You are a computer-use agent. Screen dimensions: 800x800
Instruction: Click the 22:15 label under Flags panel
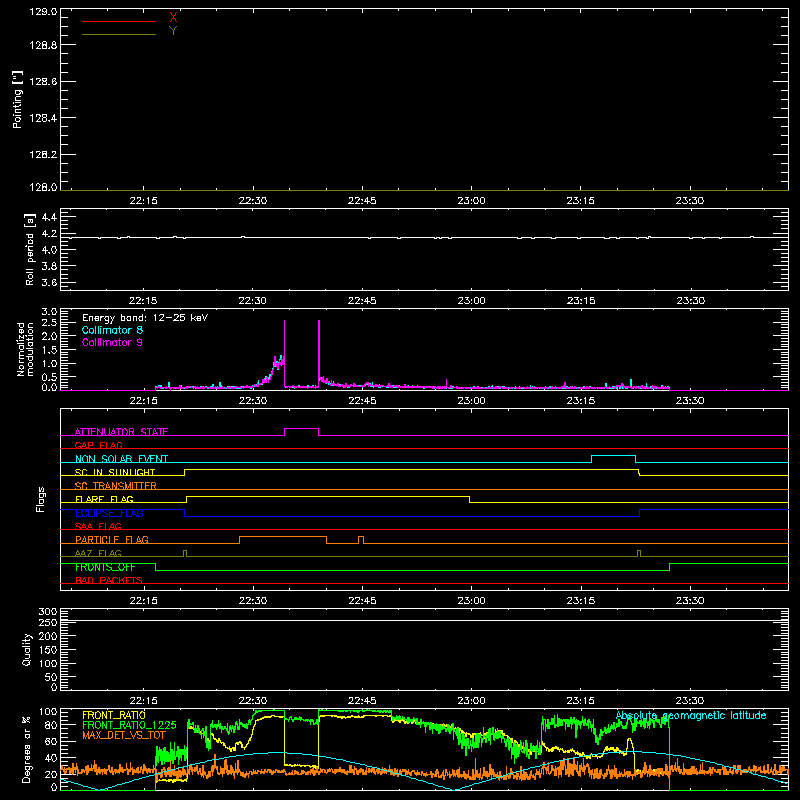(x=143, y=601)
